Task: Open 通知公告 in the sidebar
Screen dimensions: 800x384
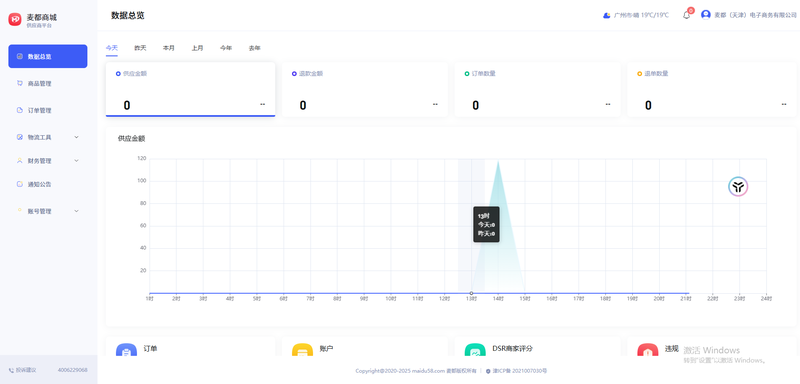Action: pos(47,184)
